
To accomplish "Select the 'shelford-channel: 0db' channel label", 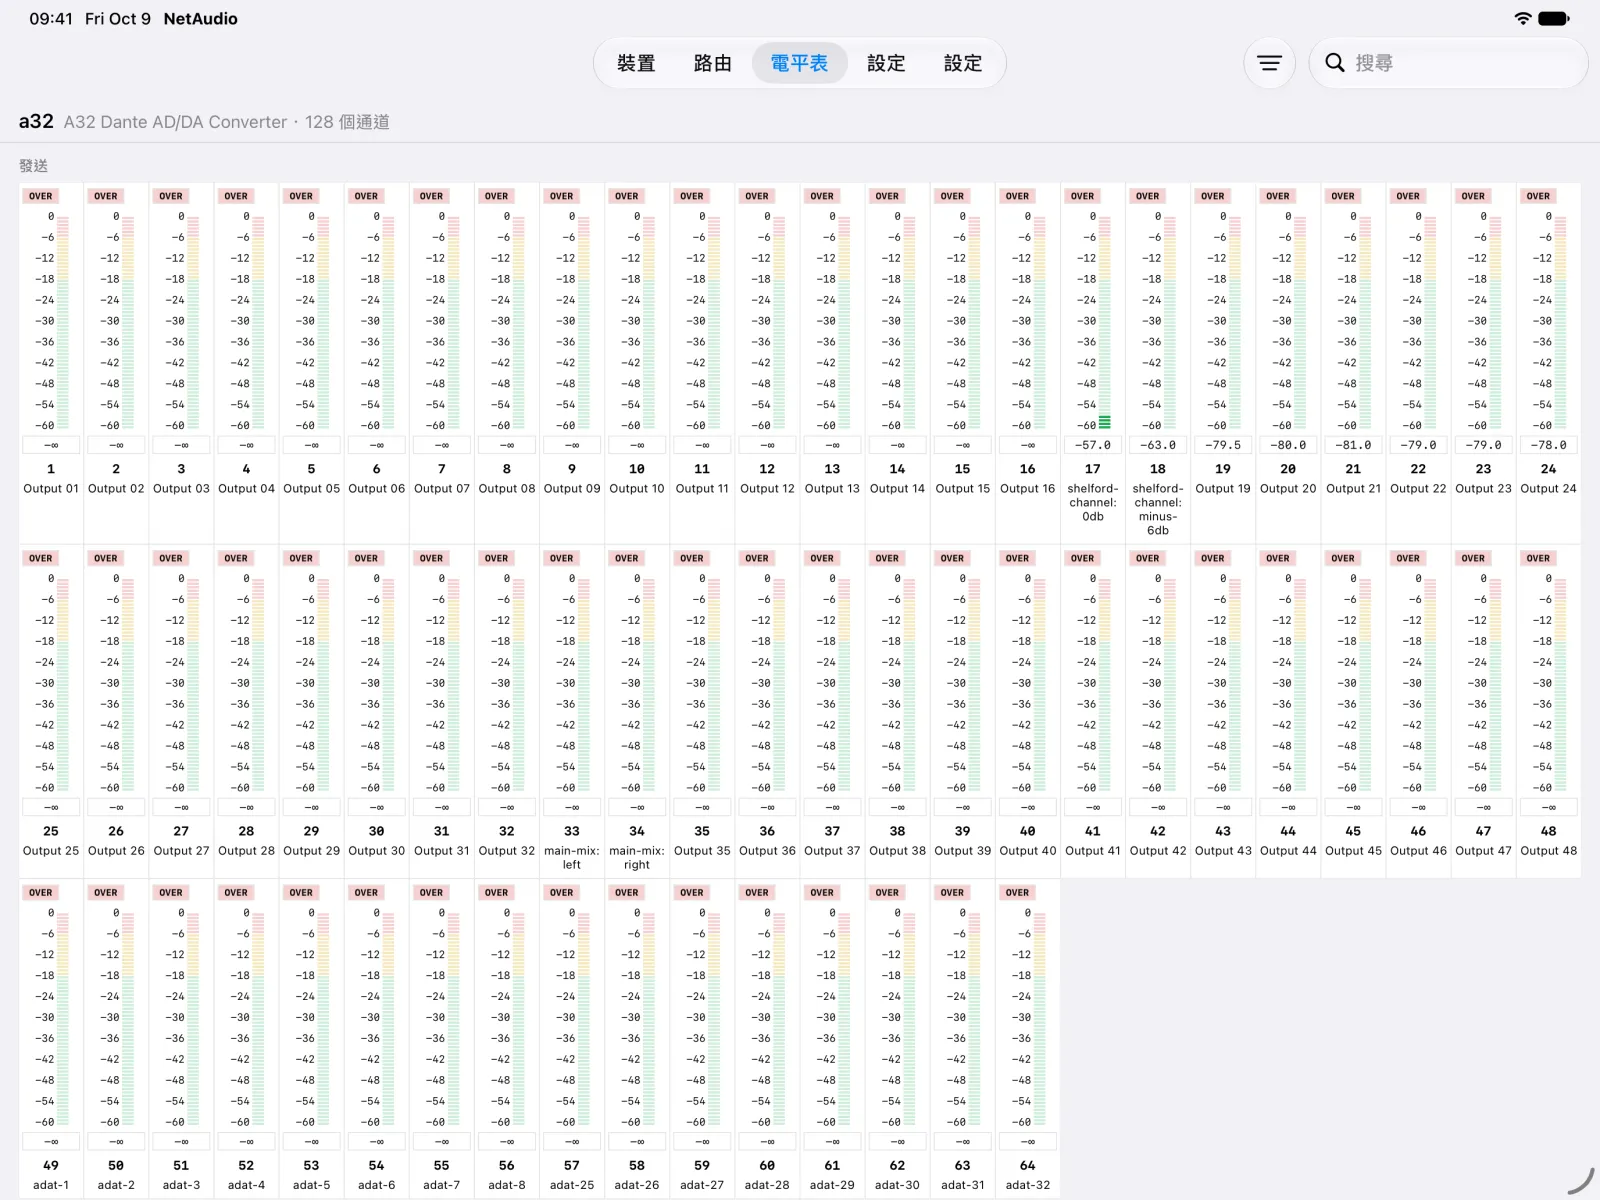I will point(1093,503).
